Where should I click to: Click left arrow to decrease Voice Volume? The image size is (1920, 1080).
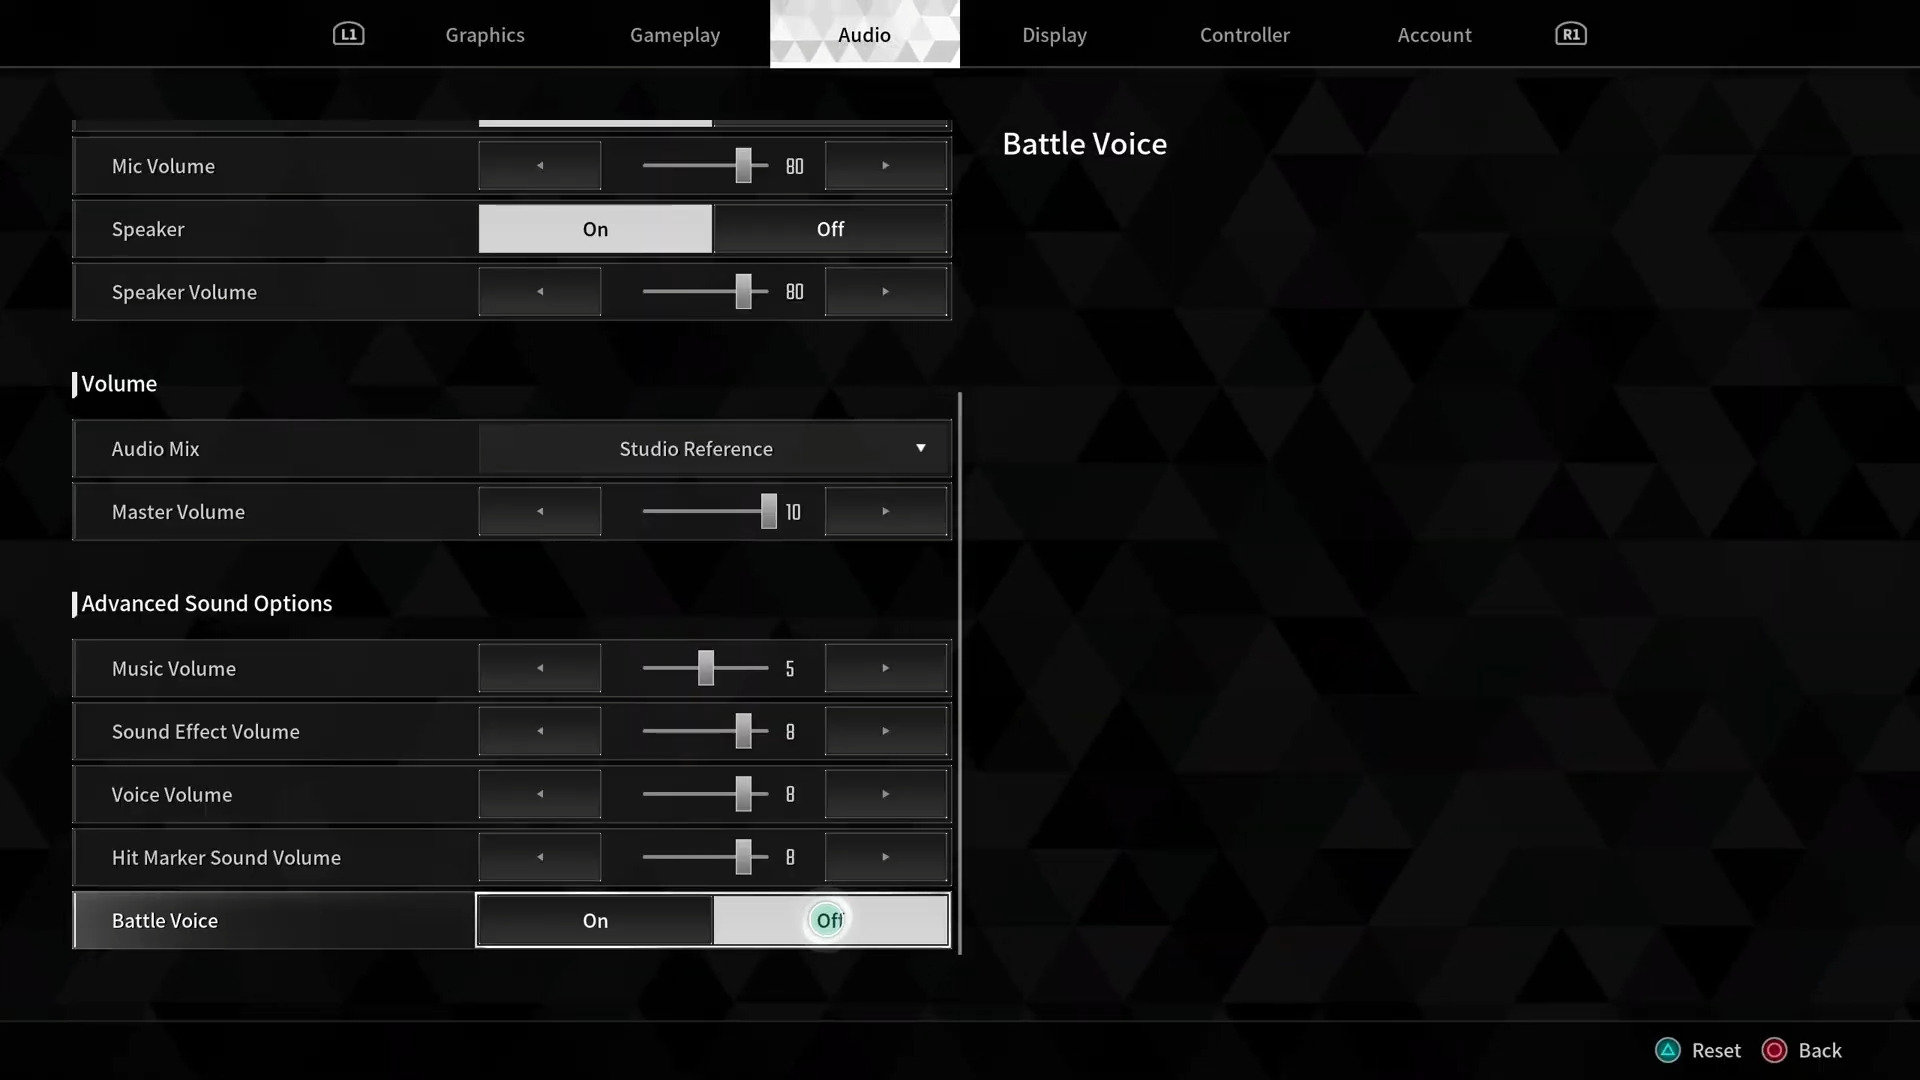click(539, 794)
